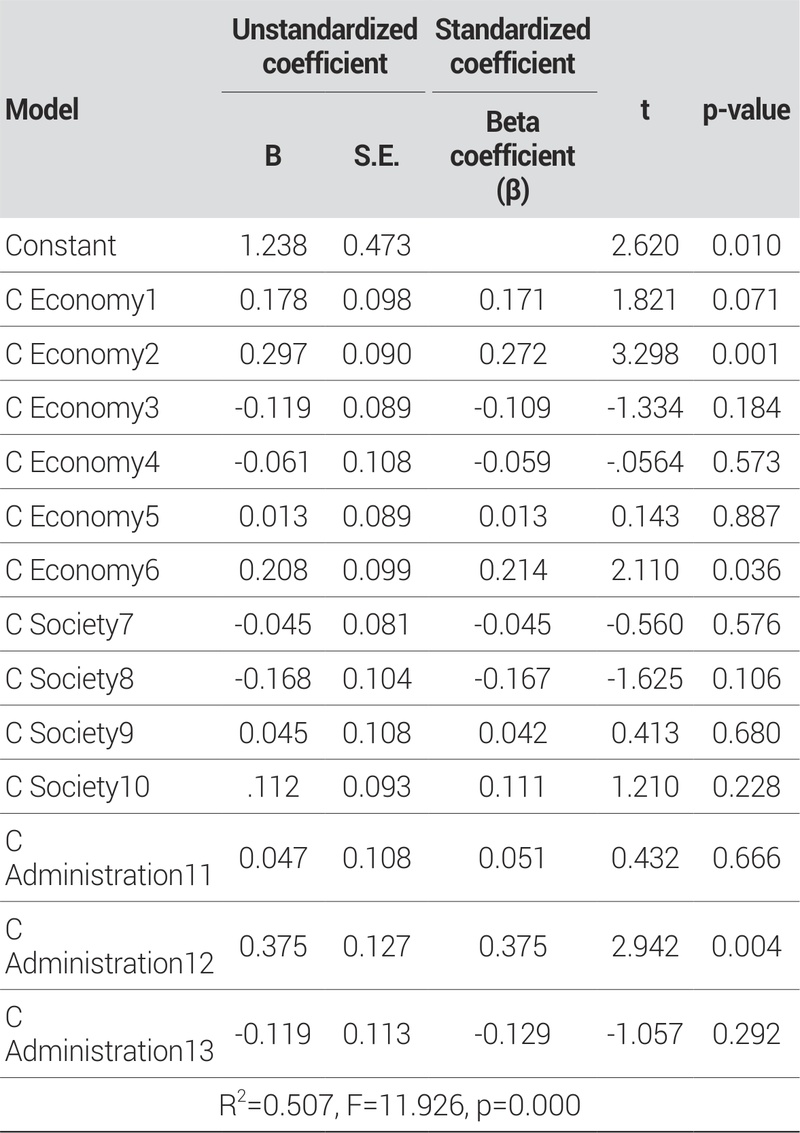
Task: Click the Constant row label
Action: pyautogui.click(x=61, y=246)
